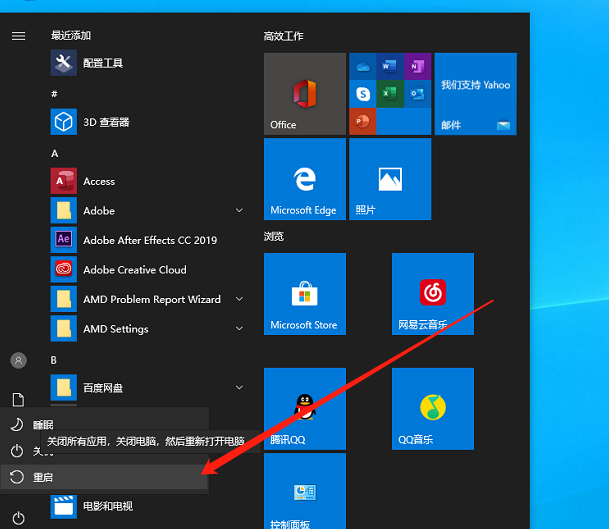Click the Access list label
This screenshot has height=529, width=609.
point(99,181)
